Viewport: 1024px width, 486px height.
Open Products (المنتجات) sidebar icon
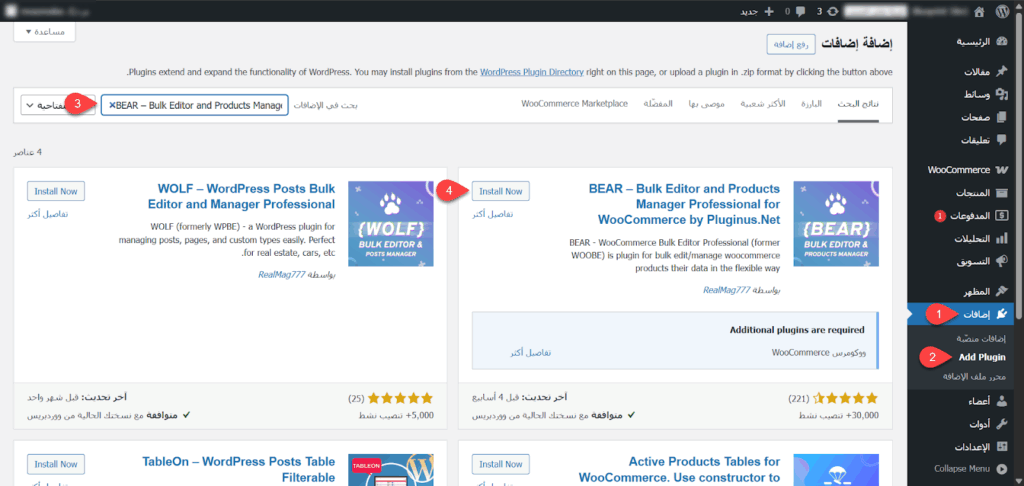(x=1002, y=193)
